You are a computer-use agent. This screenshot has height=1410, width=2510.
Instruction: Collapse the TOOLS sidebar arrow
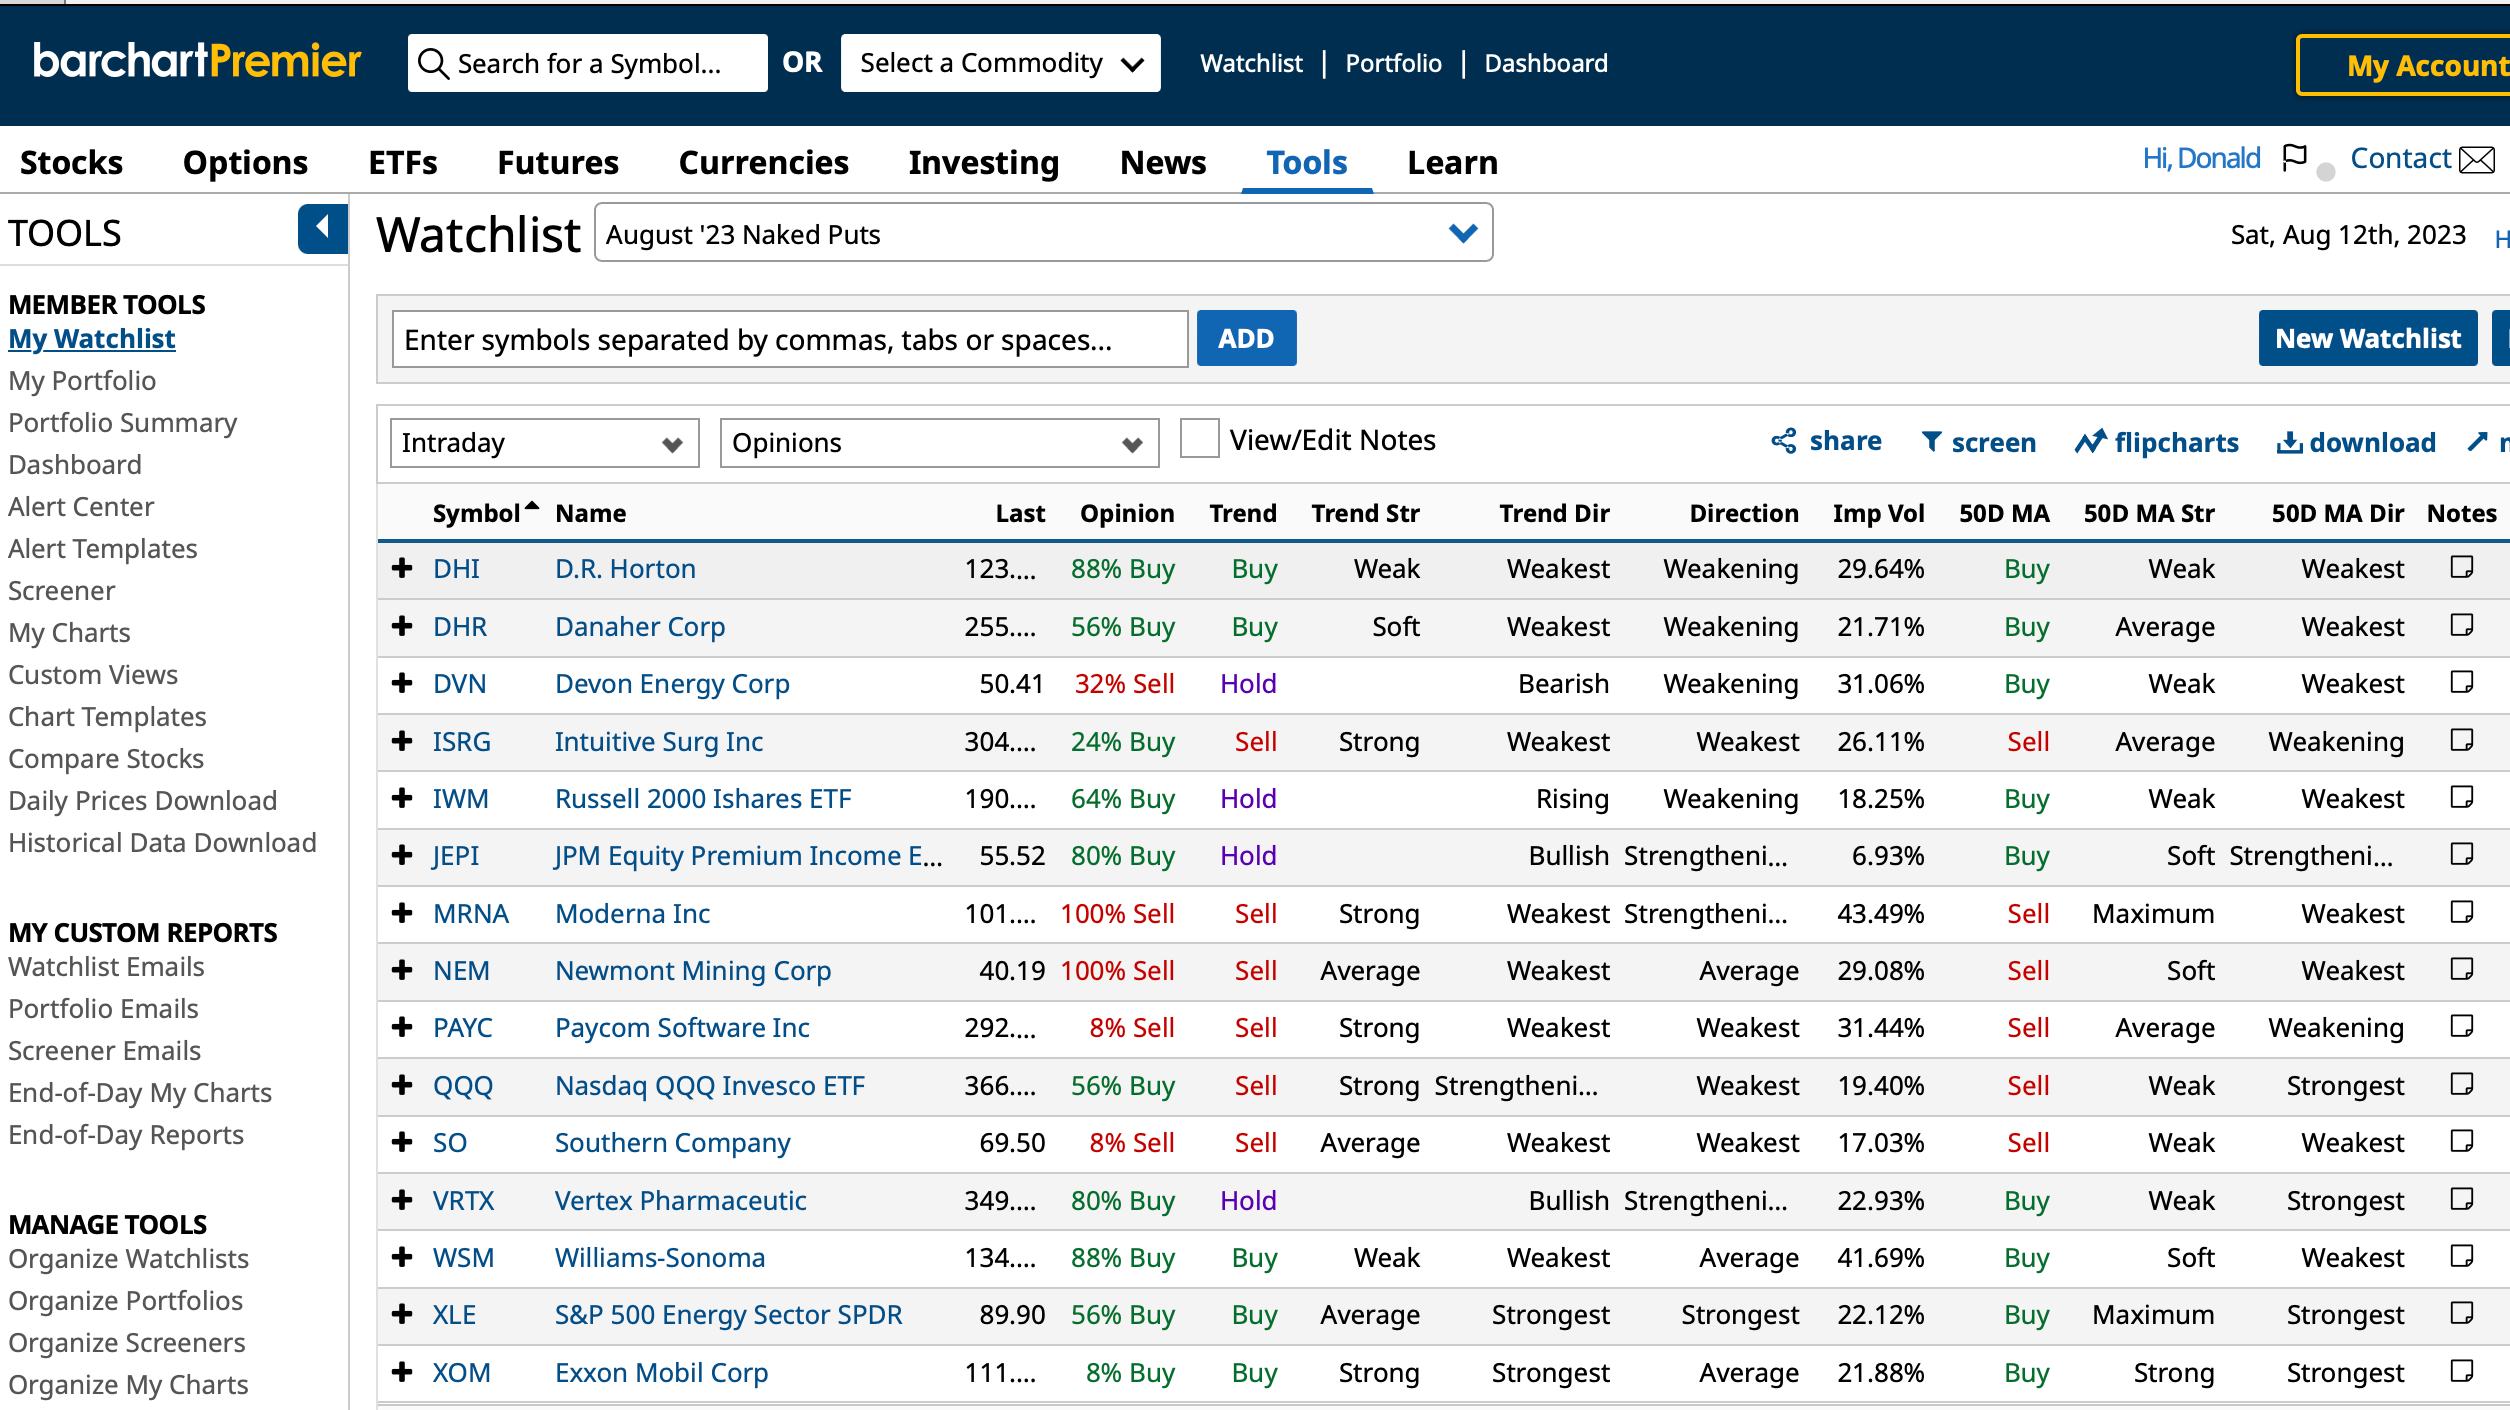pyautogui.click(x=322, y=228)
